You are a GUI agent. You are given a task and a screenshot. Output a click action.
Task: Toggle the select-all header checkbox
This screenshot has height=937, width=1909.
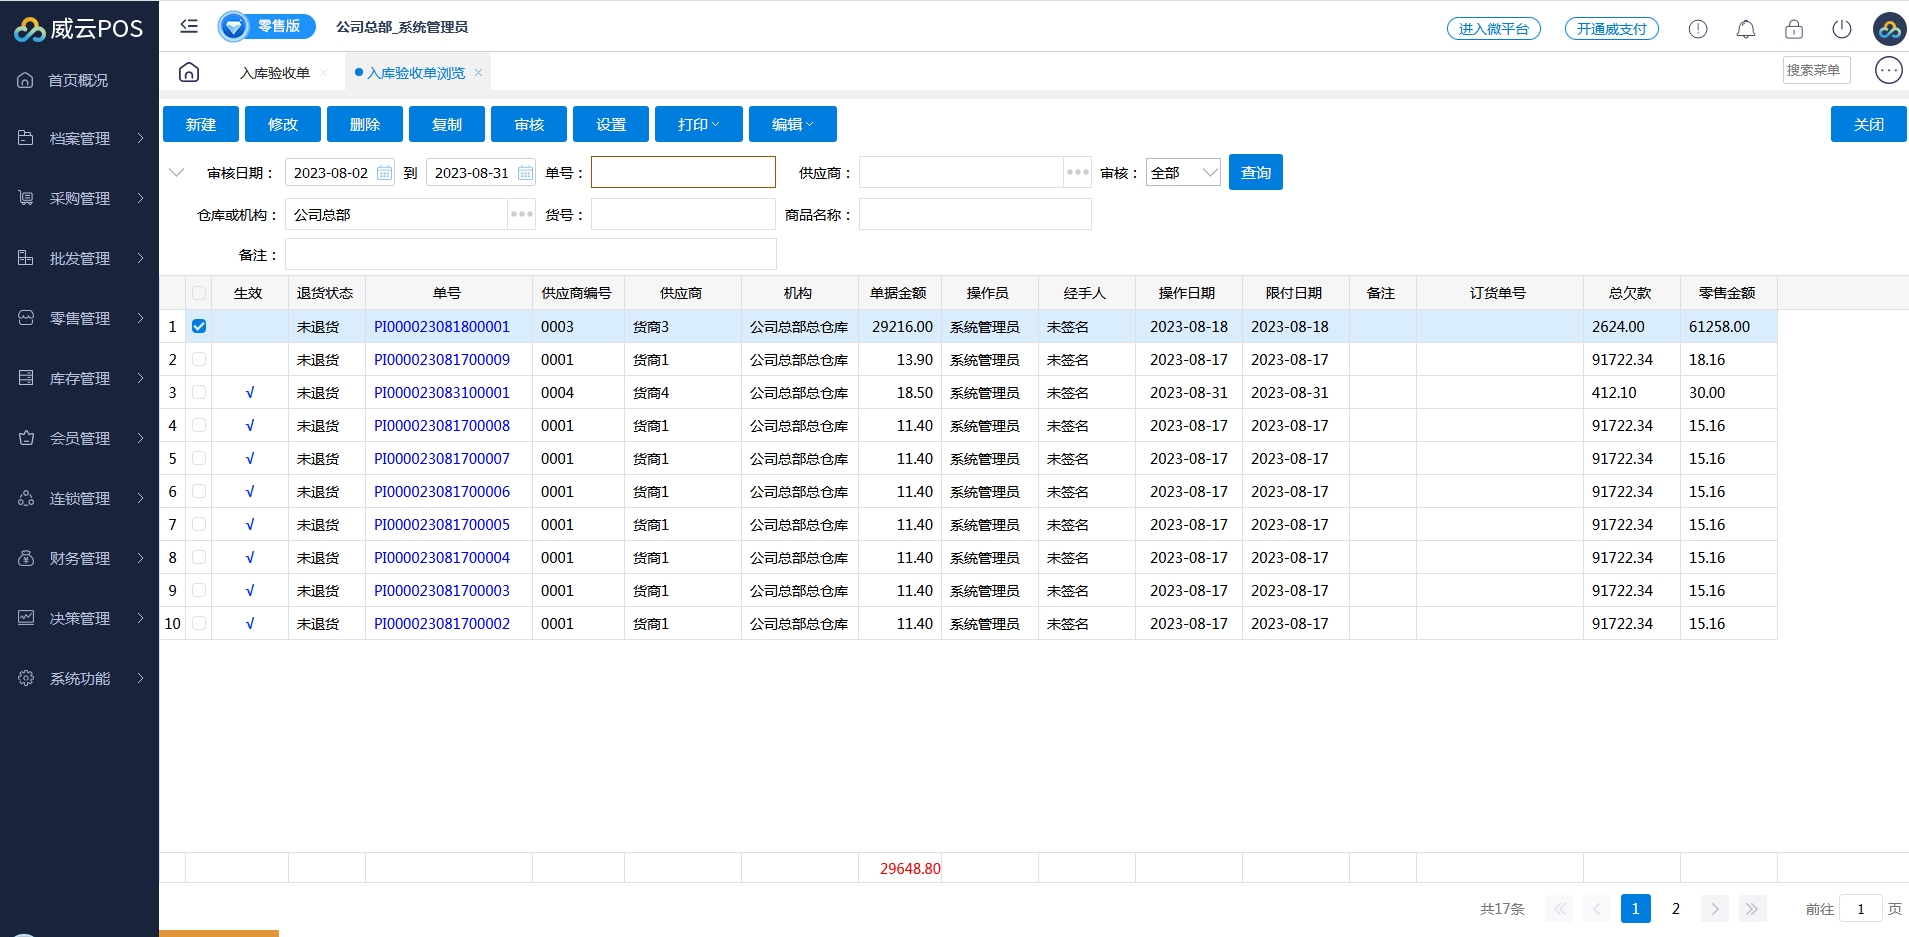pos(199,293)
